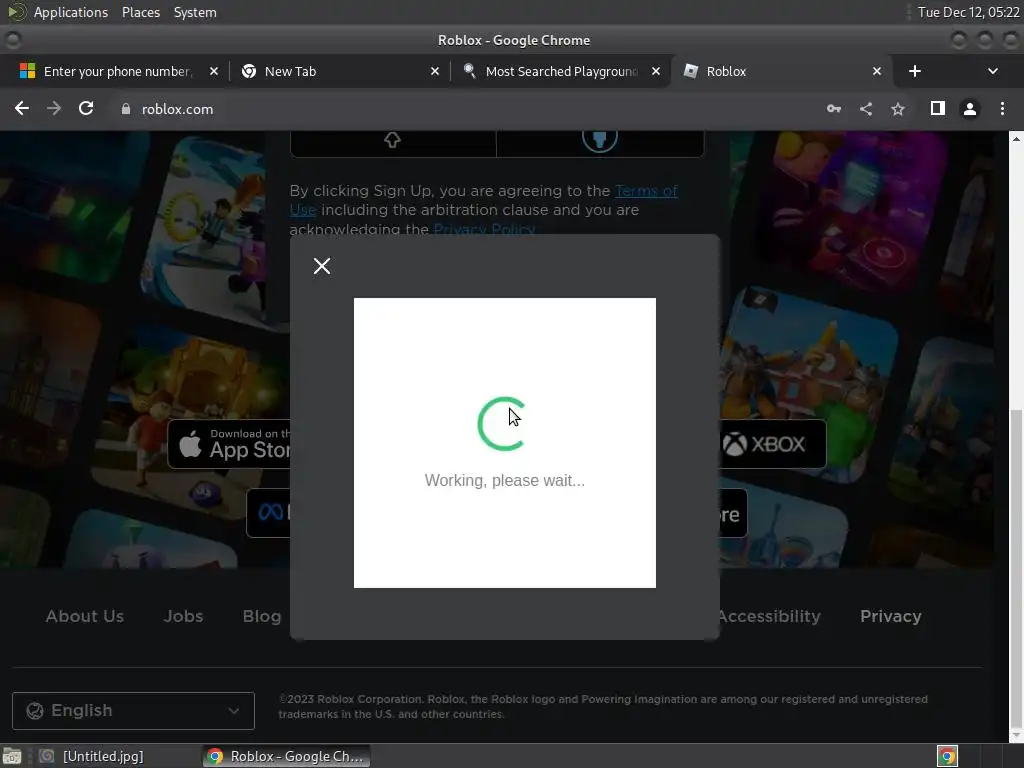1024x768 pixels.
Task: Click the scrollbar down arrow
Action: click(1016, 736)
